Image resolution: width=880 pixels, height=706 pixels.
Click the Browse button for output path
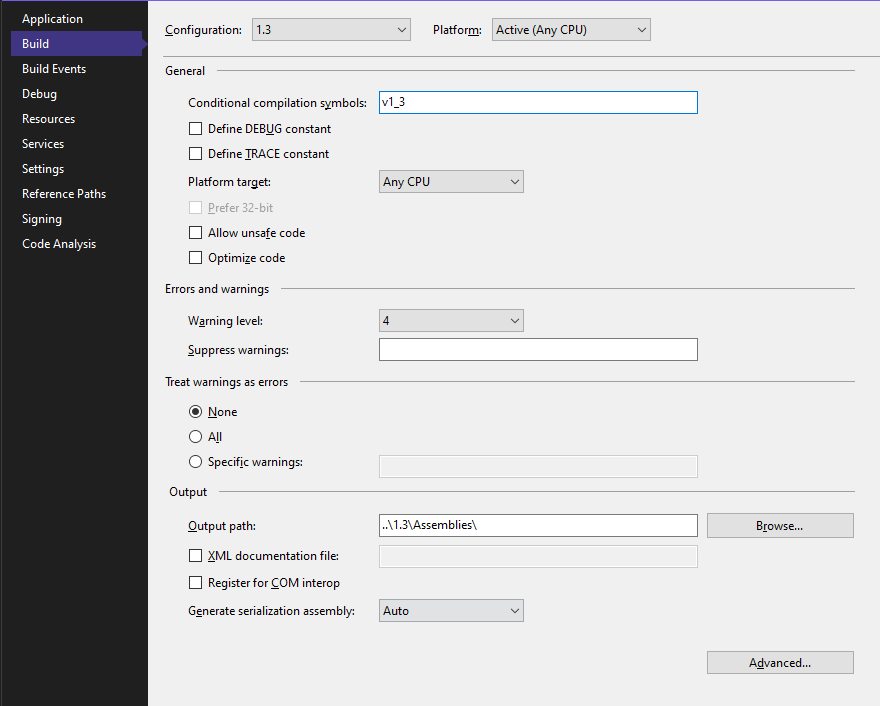[x=779, y=525]
